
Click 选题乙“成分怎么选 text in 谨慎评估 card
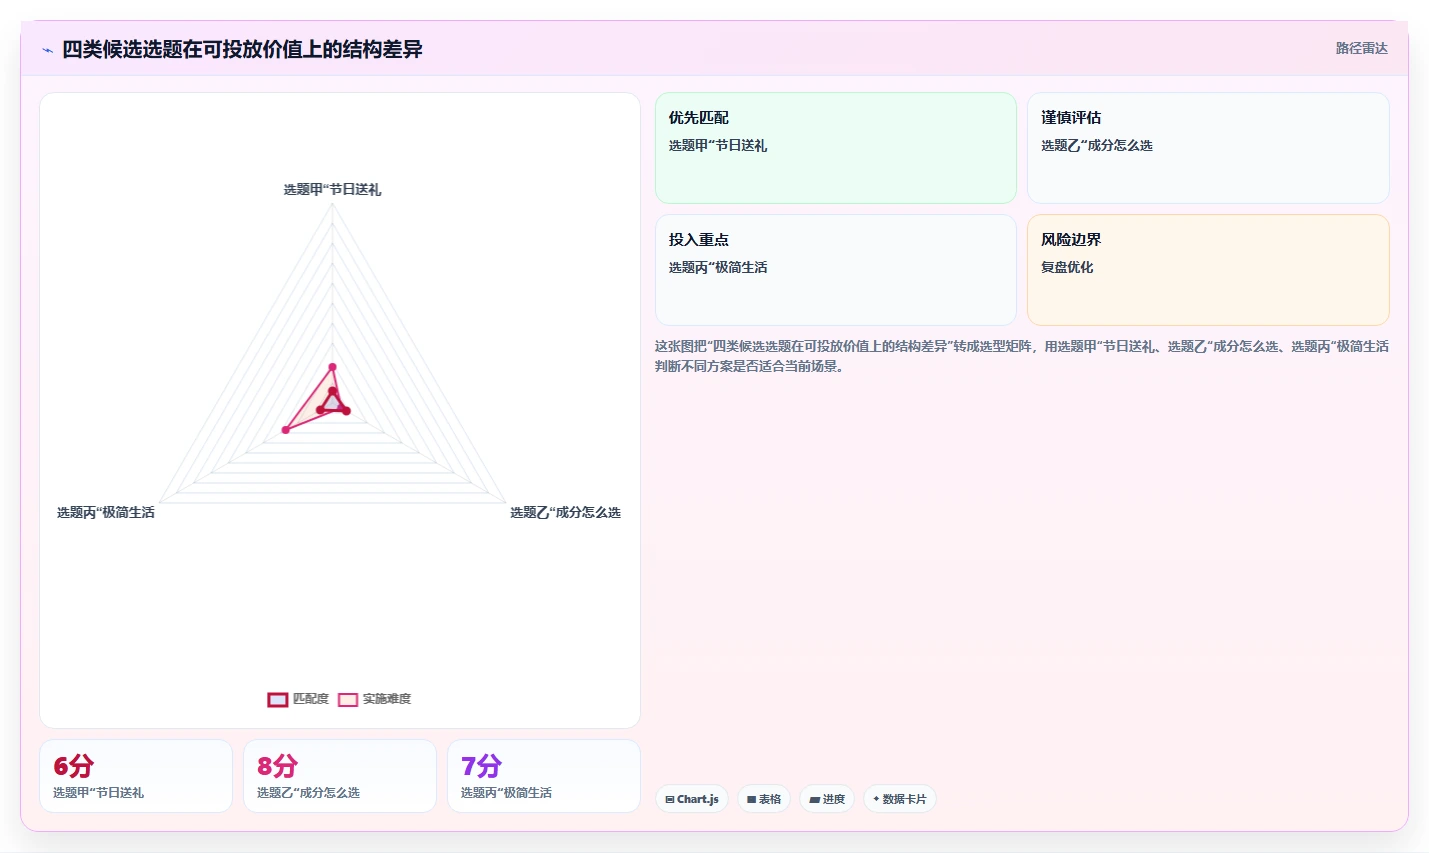click(1097, 145)
